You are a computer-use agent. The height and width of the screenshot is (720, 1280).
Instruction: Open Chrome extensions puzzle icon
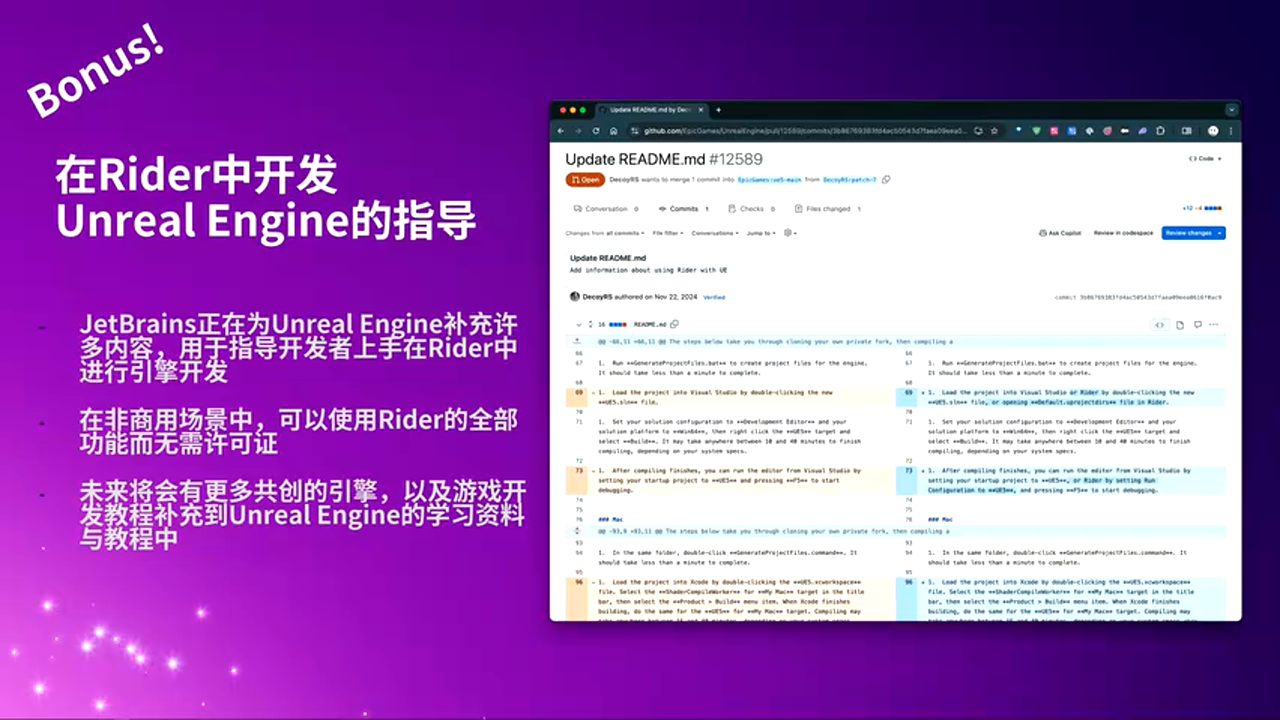pos(1160,130)
